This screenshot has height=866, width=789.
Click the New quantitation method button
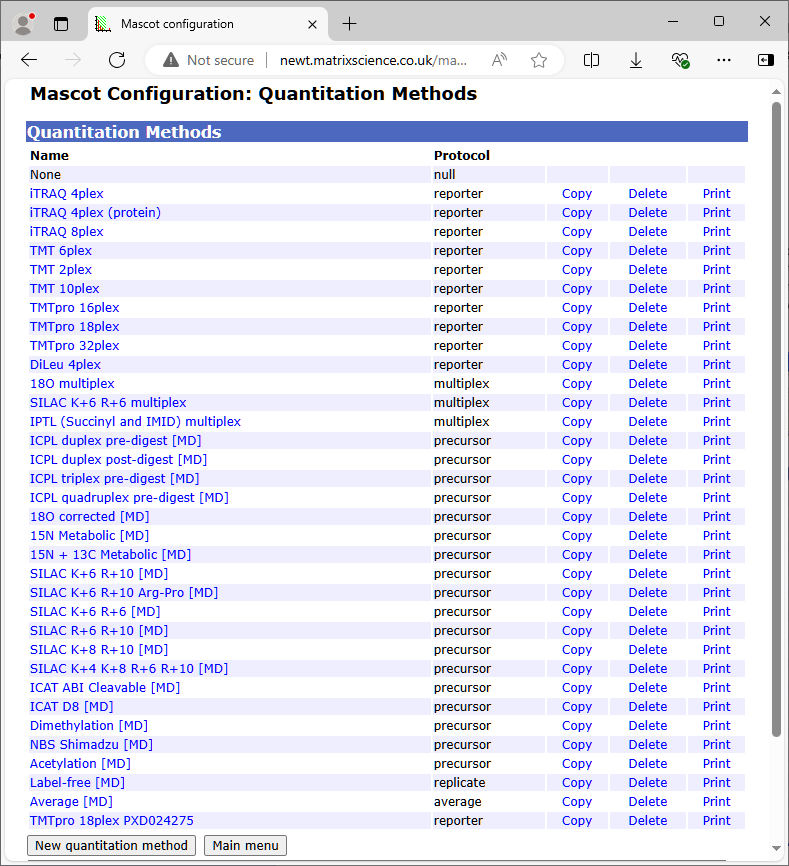click(112, 846)
